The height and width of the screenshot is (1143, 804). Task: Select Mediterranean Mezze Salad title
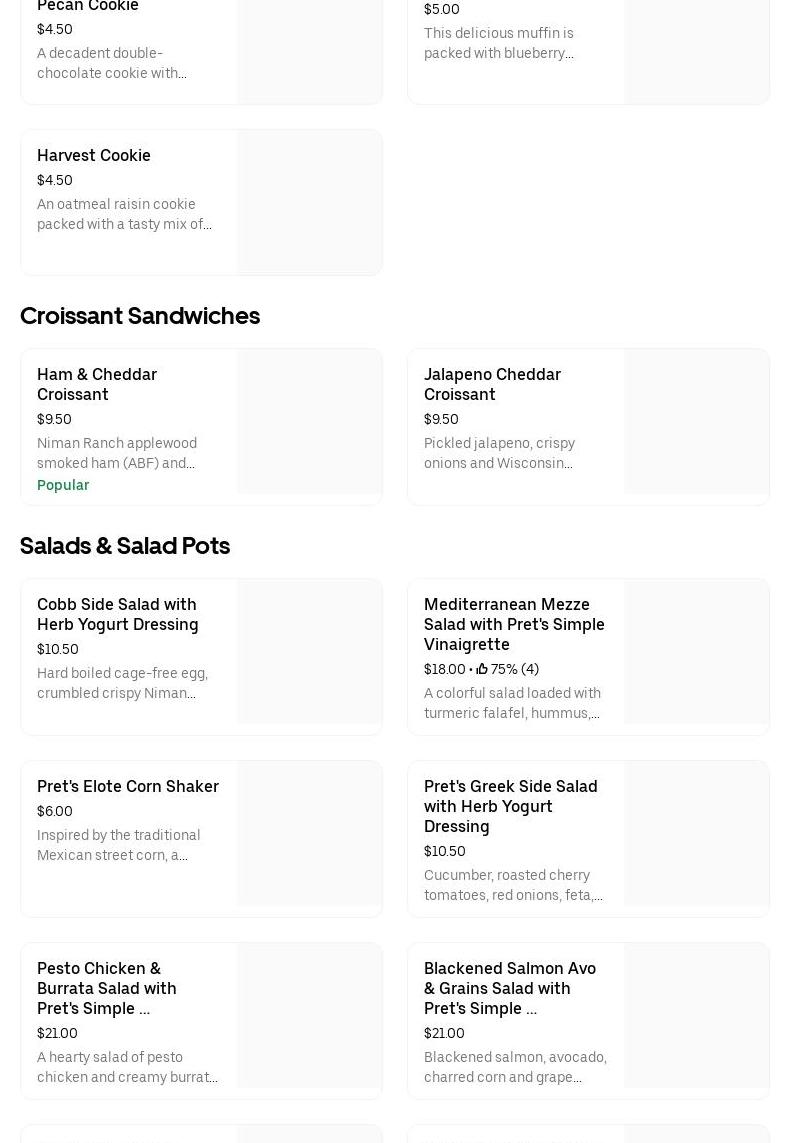point(514,624)
